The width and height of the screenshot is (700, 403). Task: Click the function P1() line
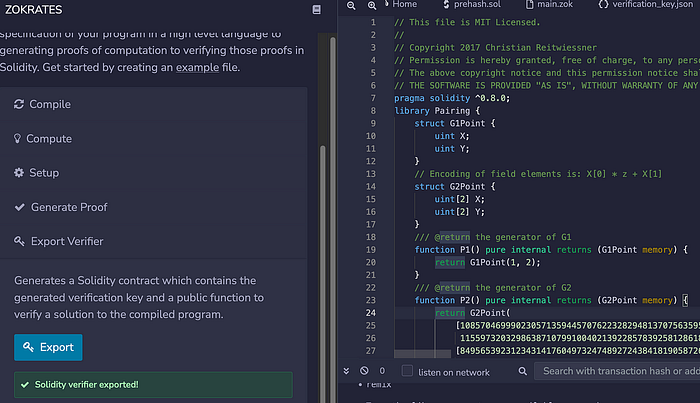[x=551, y=250]
